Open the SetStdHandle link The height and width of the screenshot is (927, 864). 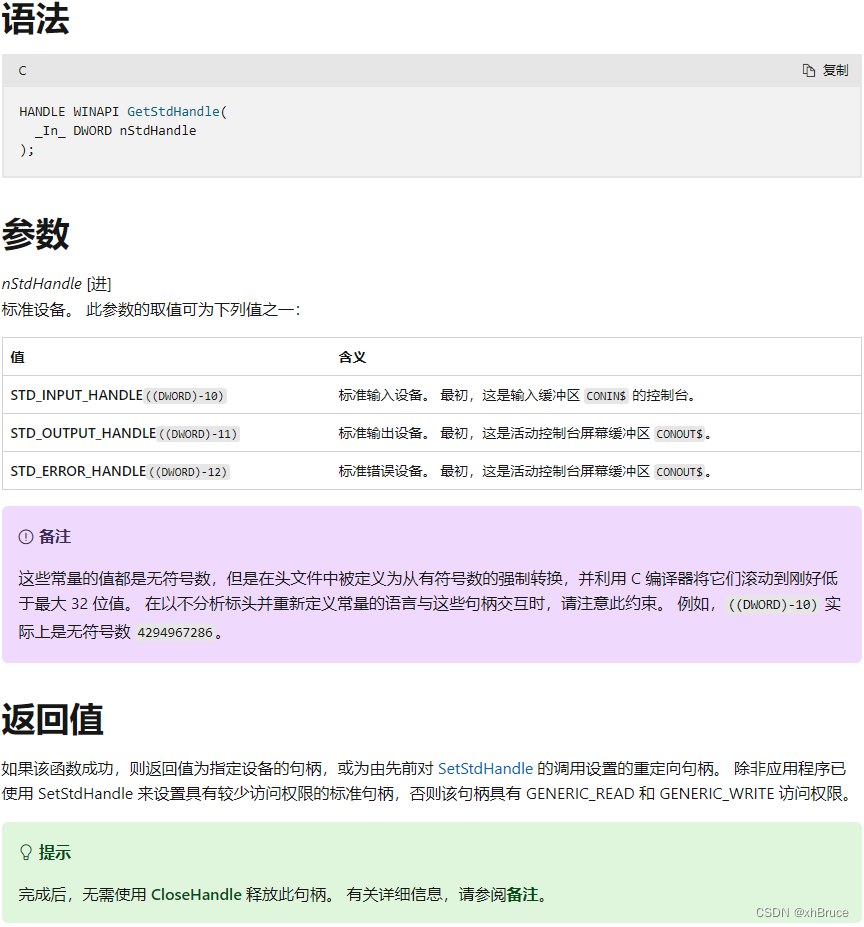[485, 768]
